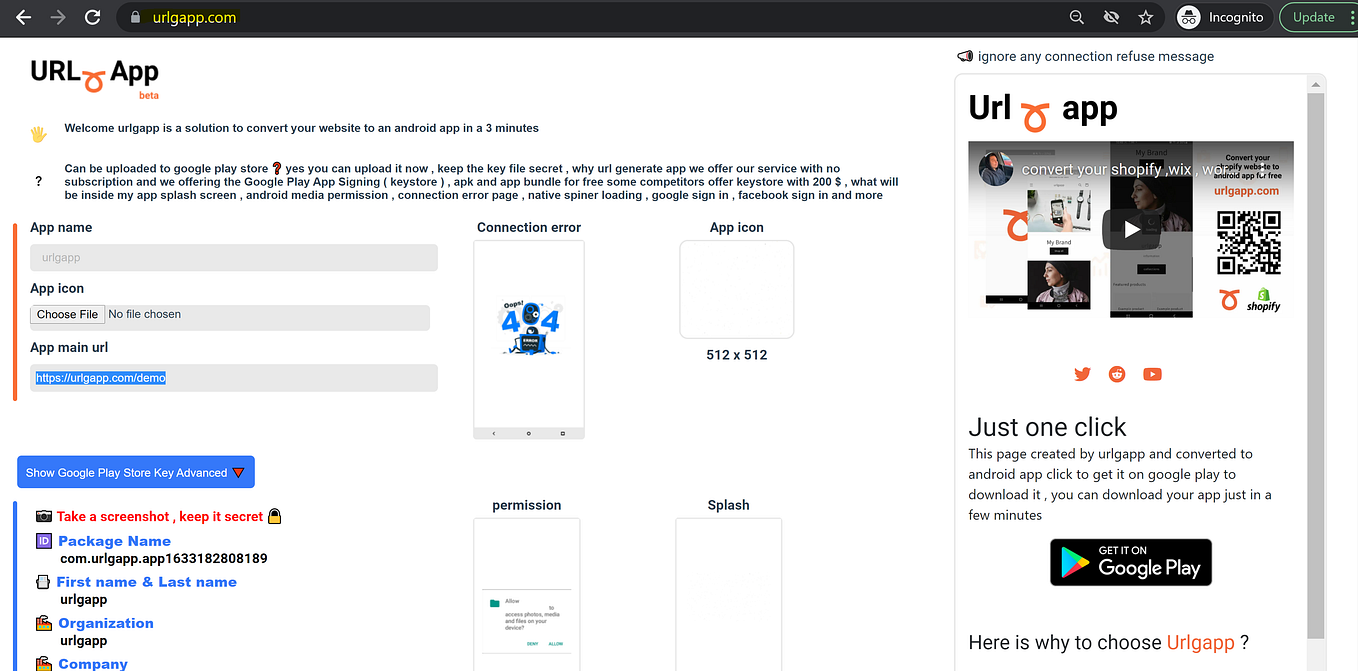Click the megaphone icon near ignore message
The height and width of the screenshot is (671, 1358).
(x=965, y=56)
